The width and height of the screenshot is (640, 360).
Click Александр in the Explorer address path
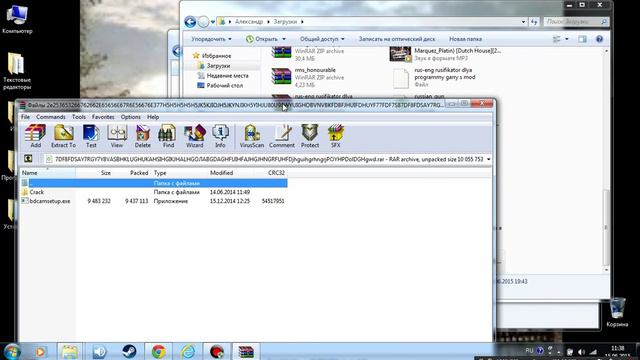(249, 22)
